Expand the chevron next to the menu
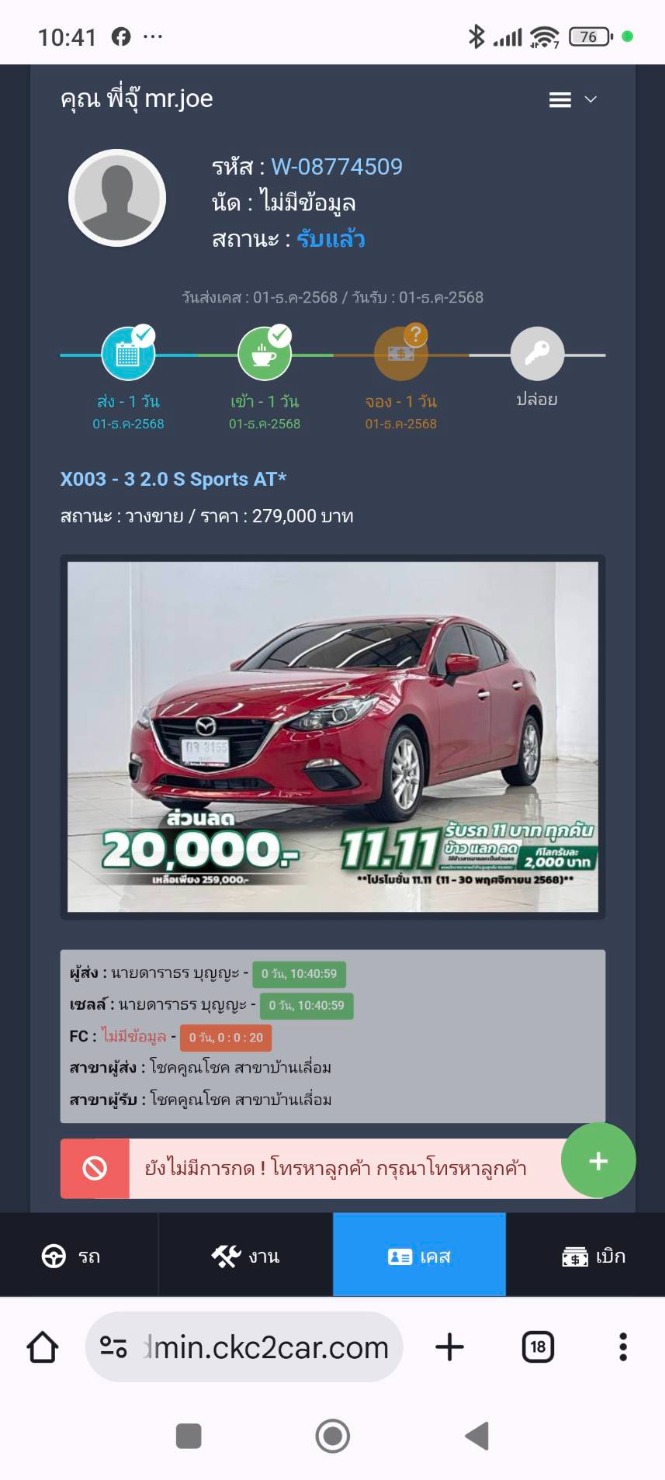The height and width of the screenshot is (1480, 665). [590, 100]
